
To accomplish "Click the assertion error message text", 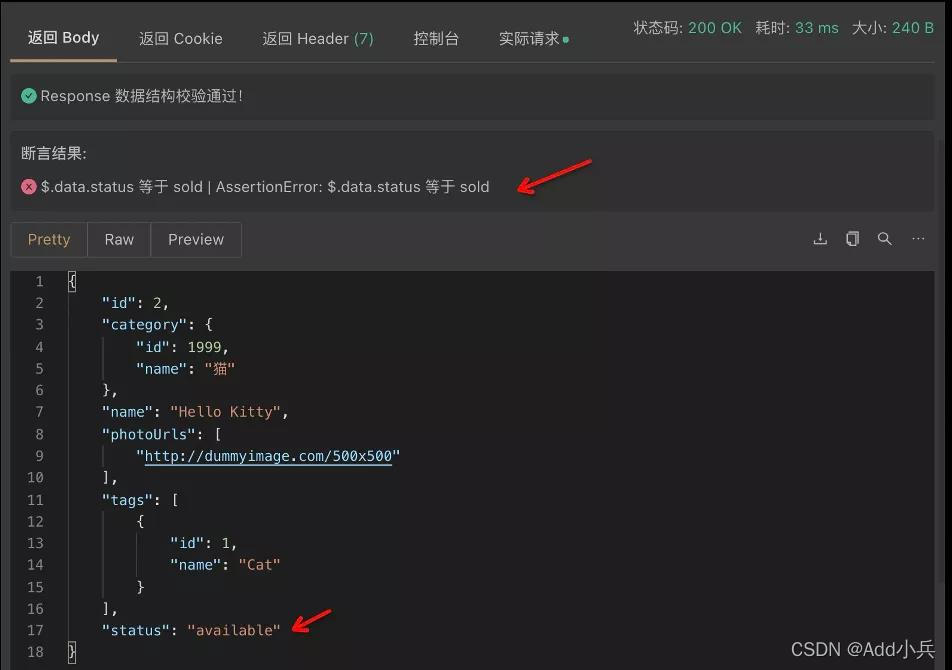I will [x=265, y=187].
